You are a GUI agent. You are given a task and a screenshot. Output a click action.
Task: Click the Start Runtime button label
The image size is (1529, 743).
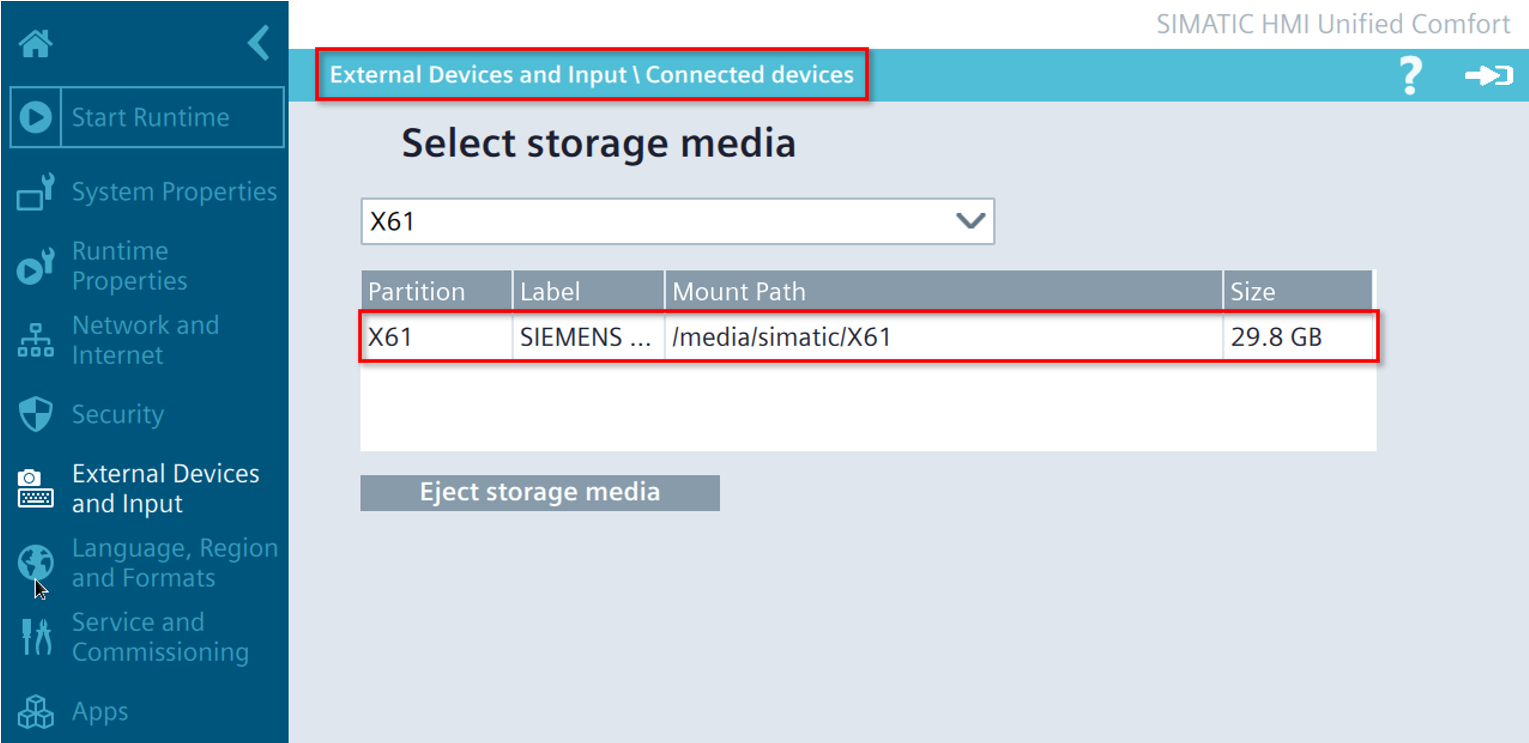coord(150,118)
